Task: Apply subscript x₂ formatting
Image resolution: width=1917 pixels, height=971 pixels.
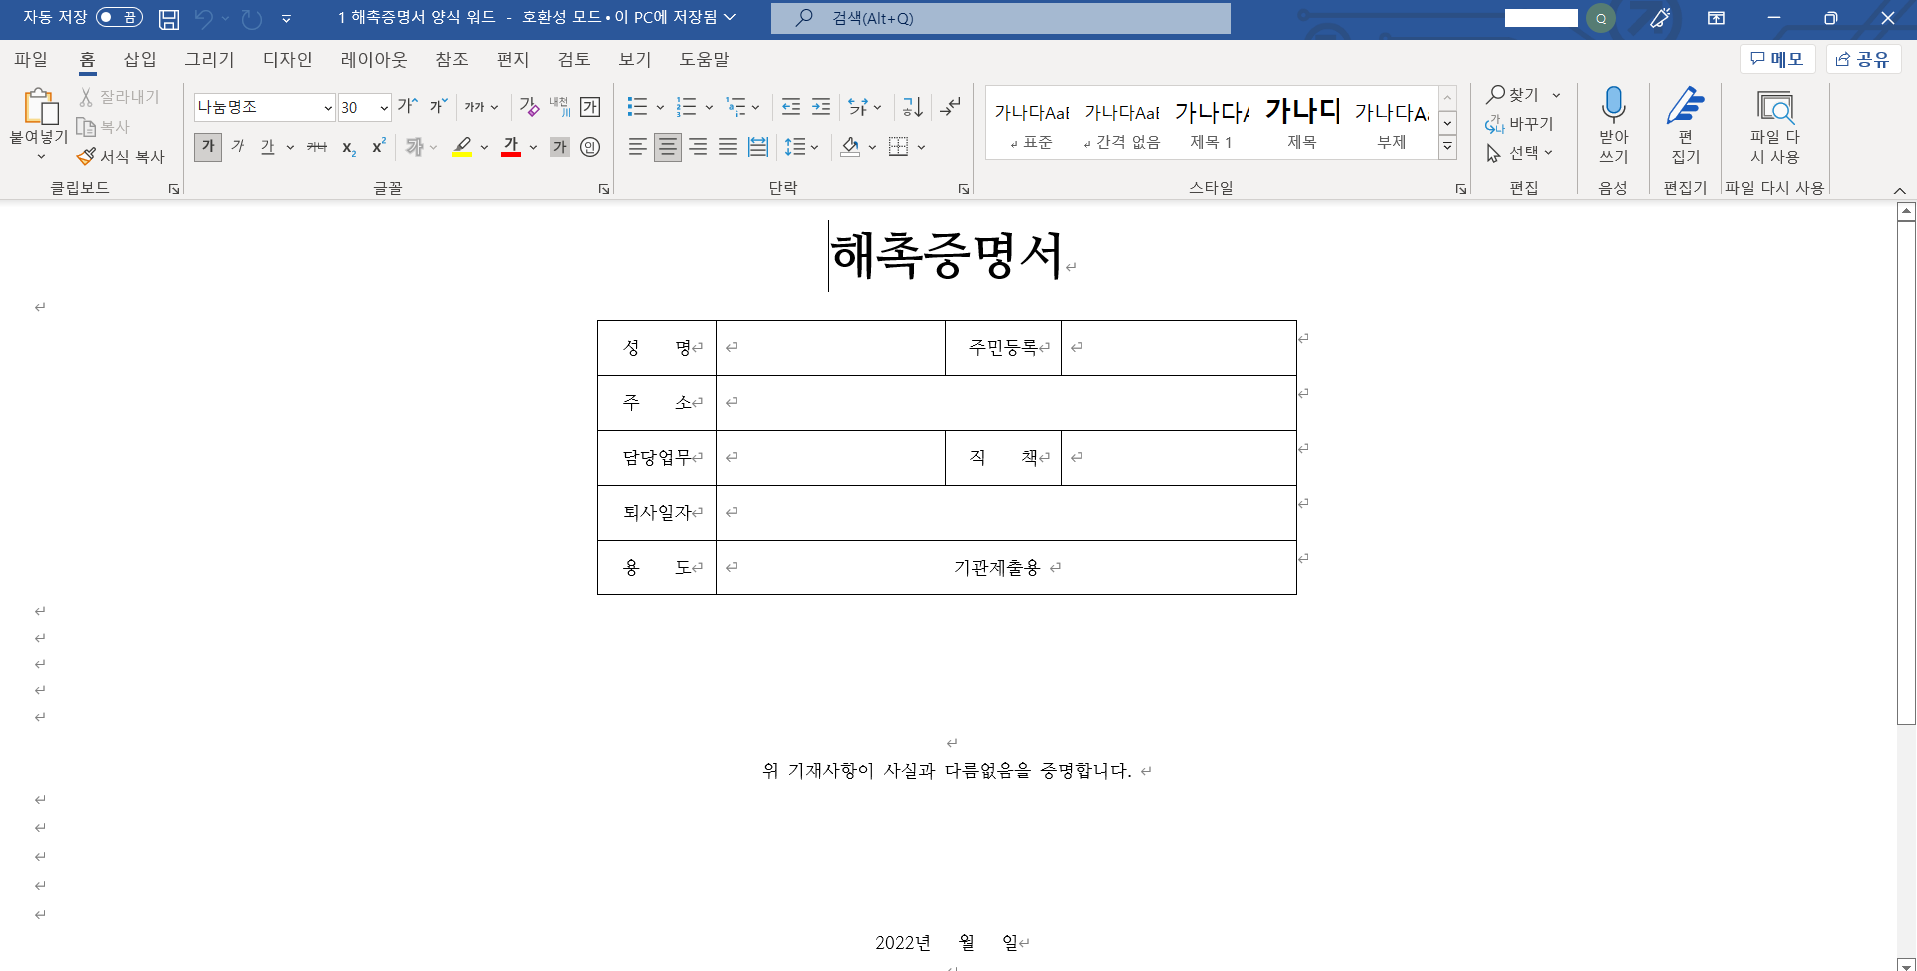Action: (x=348, y=147)
